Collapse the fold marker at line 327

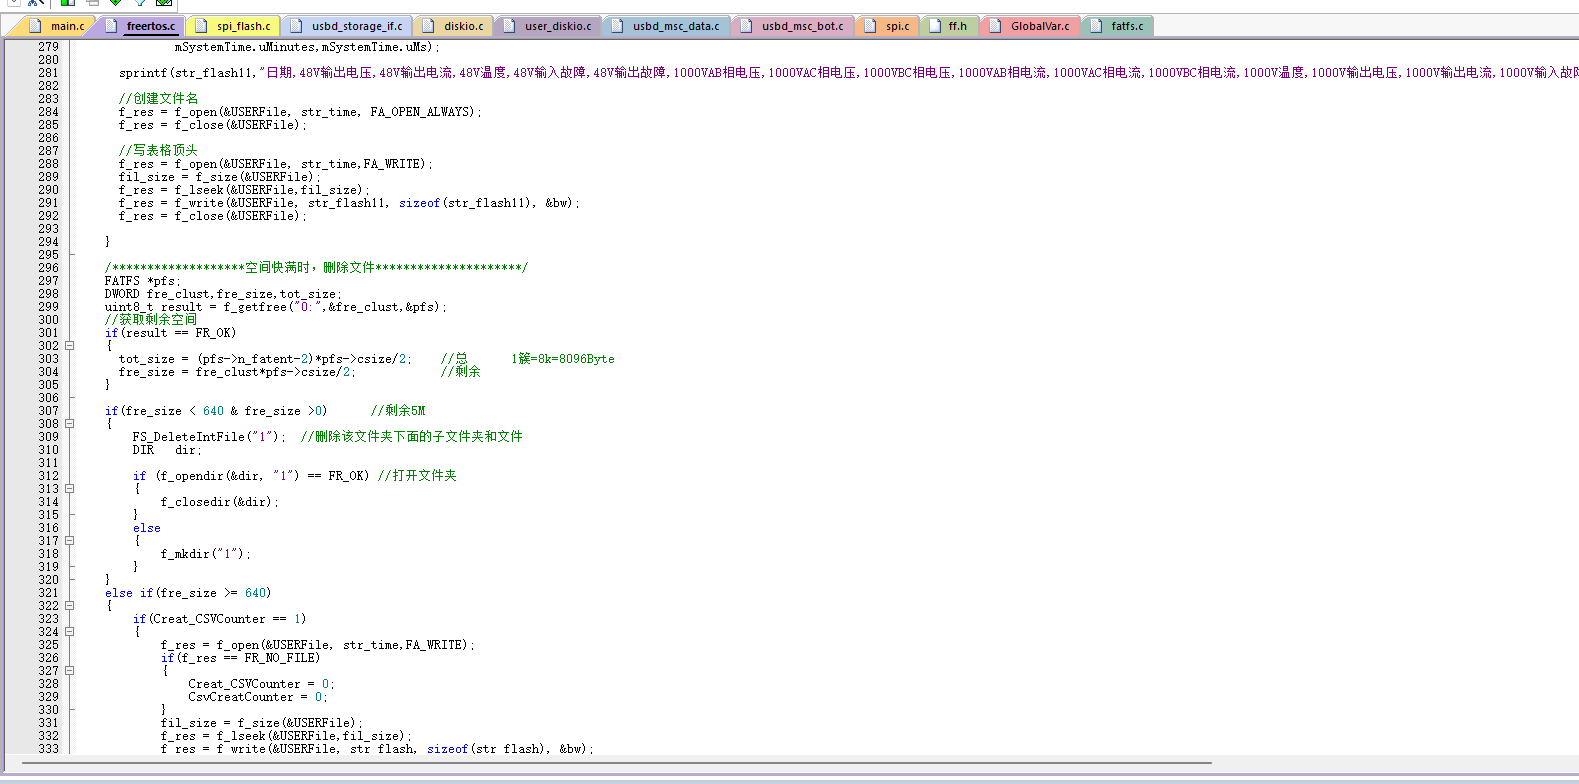[x=70, y=671]
